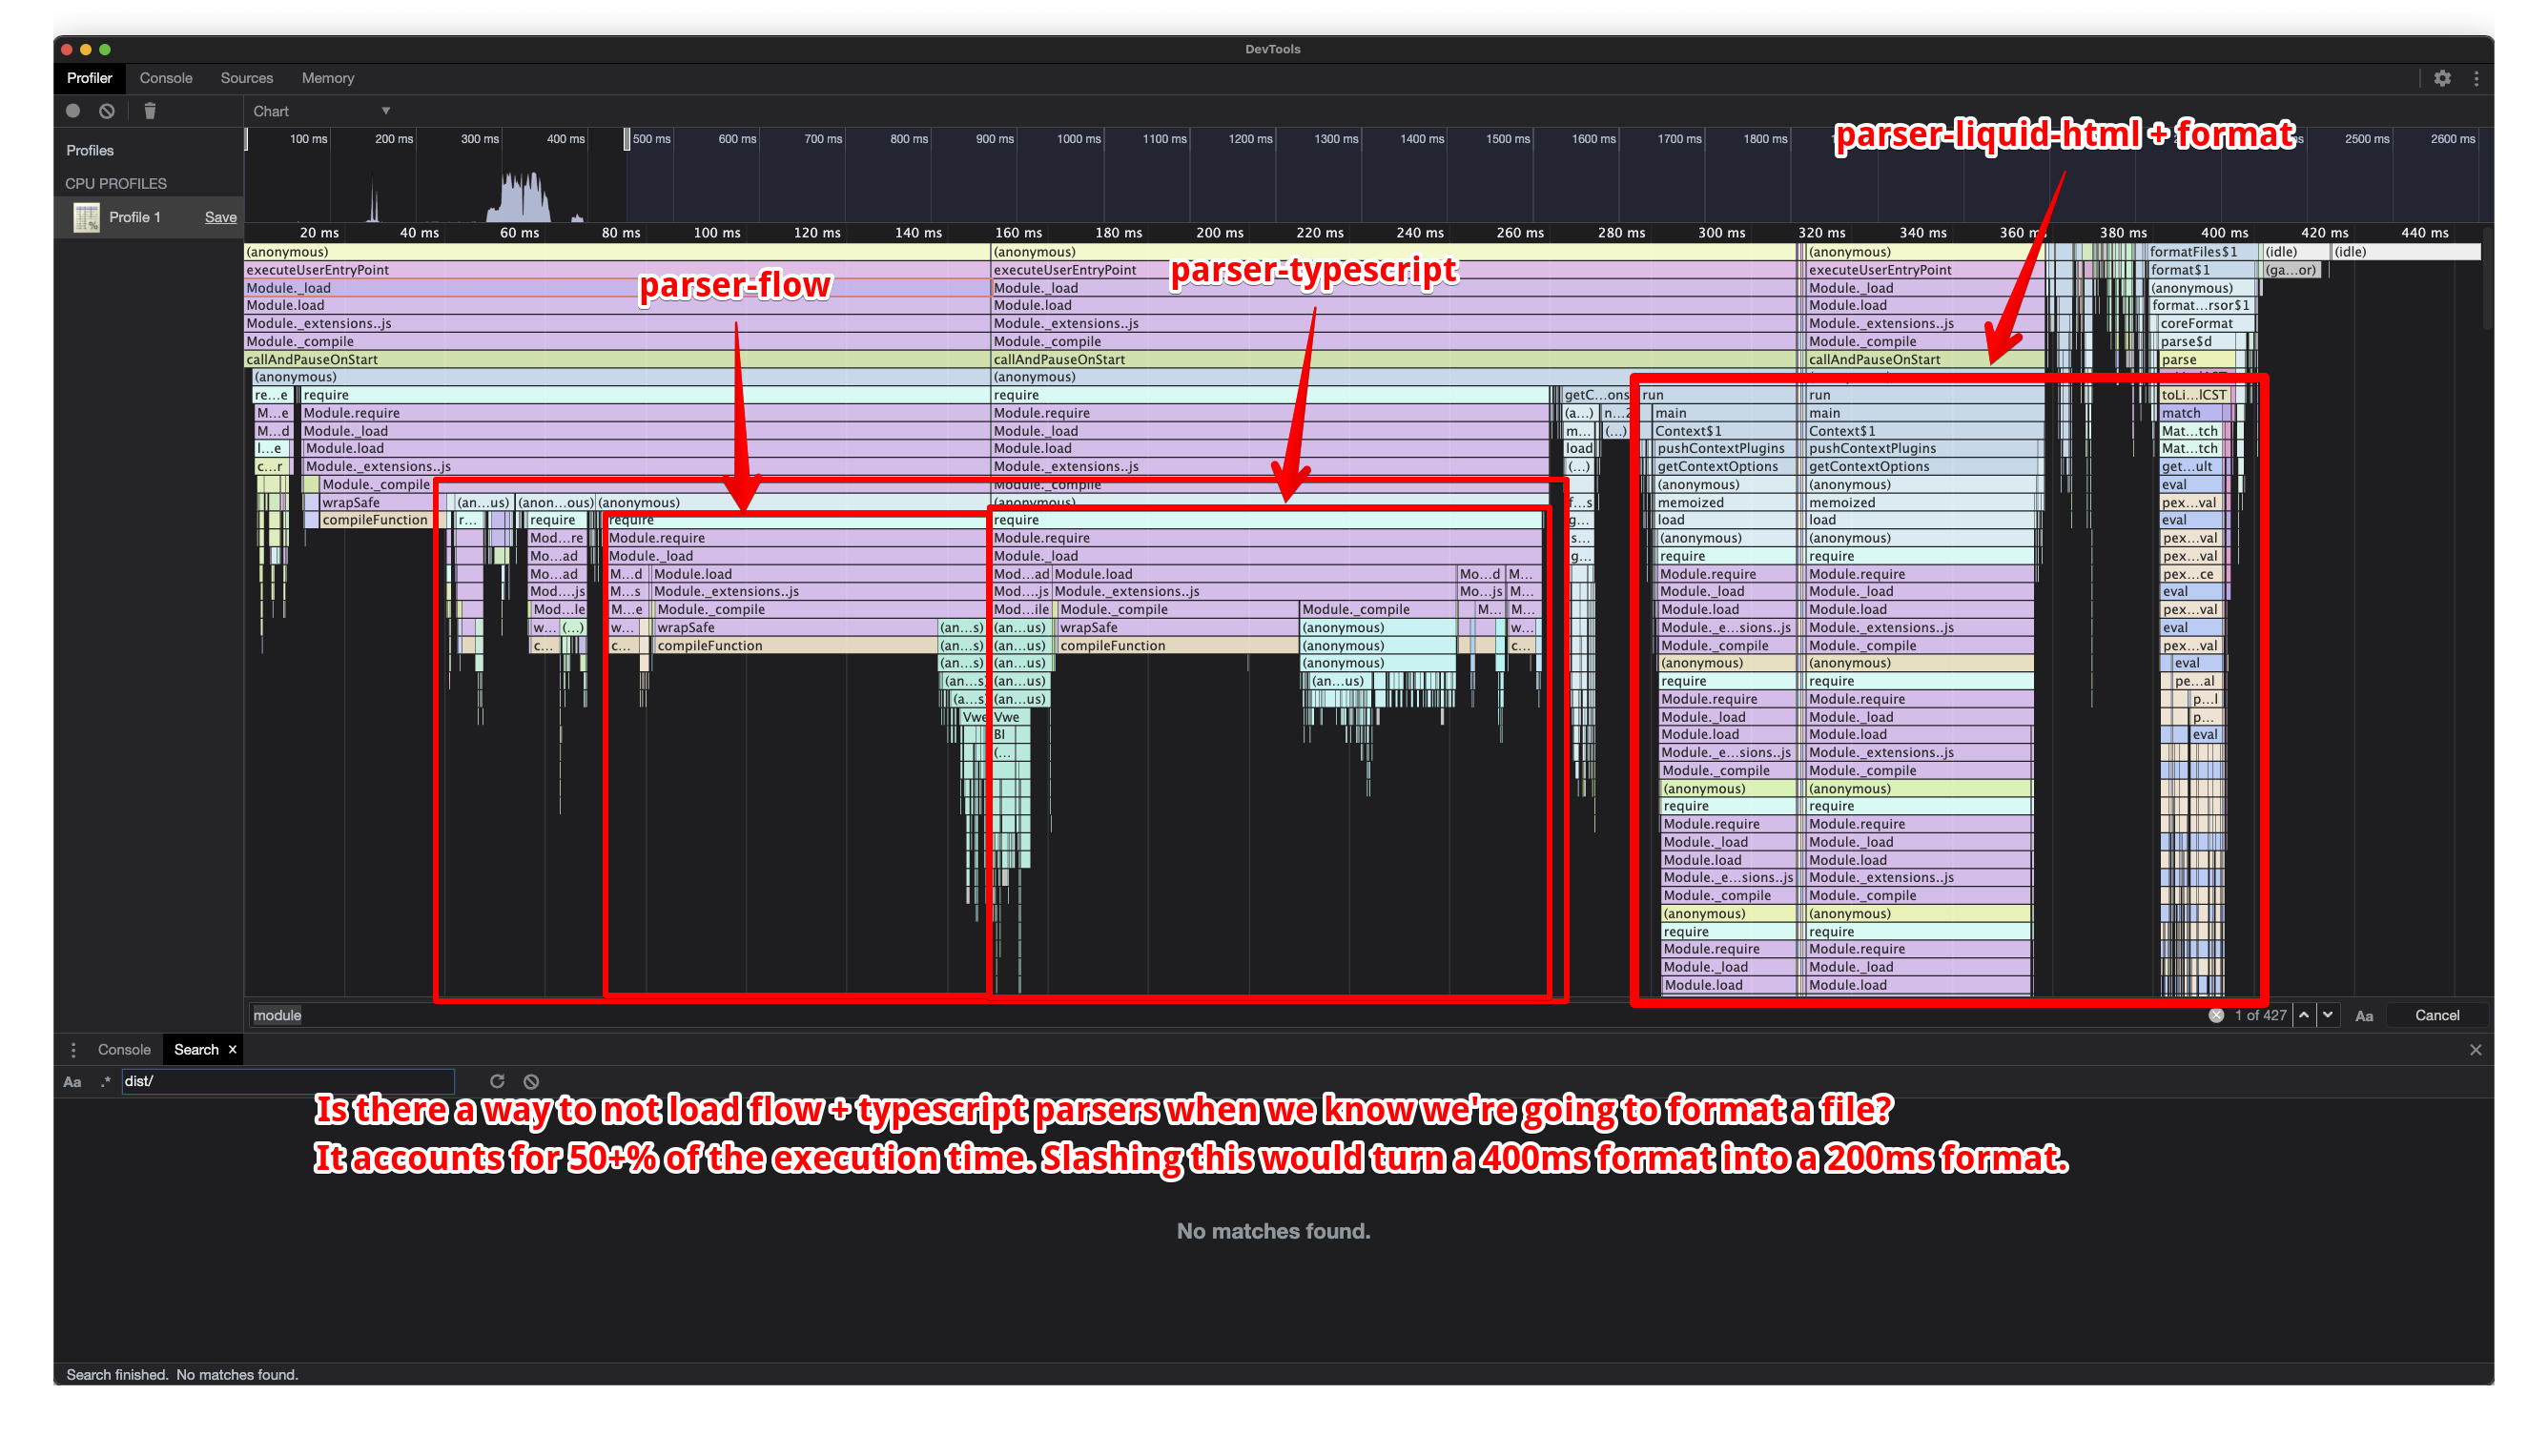Delete selected profile with trash icon
Viewport: 2548px width, 1456px height.
click(x=150, y=111)
